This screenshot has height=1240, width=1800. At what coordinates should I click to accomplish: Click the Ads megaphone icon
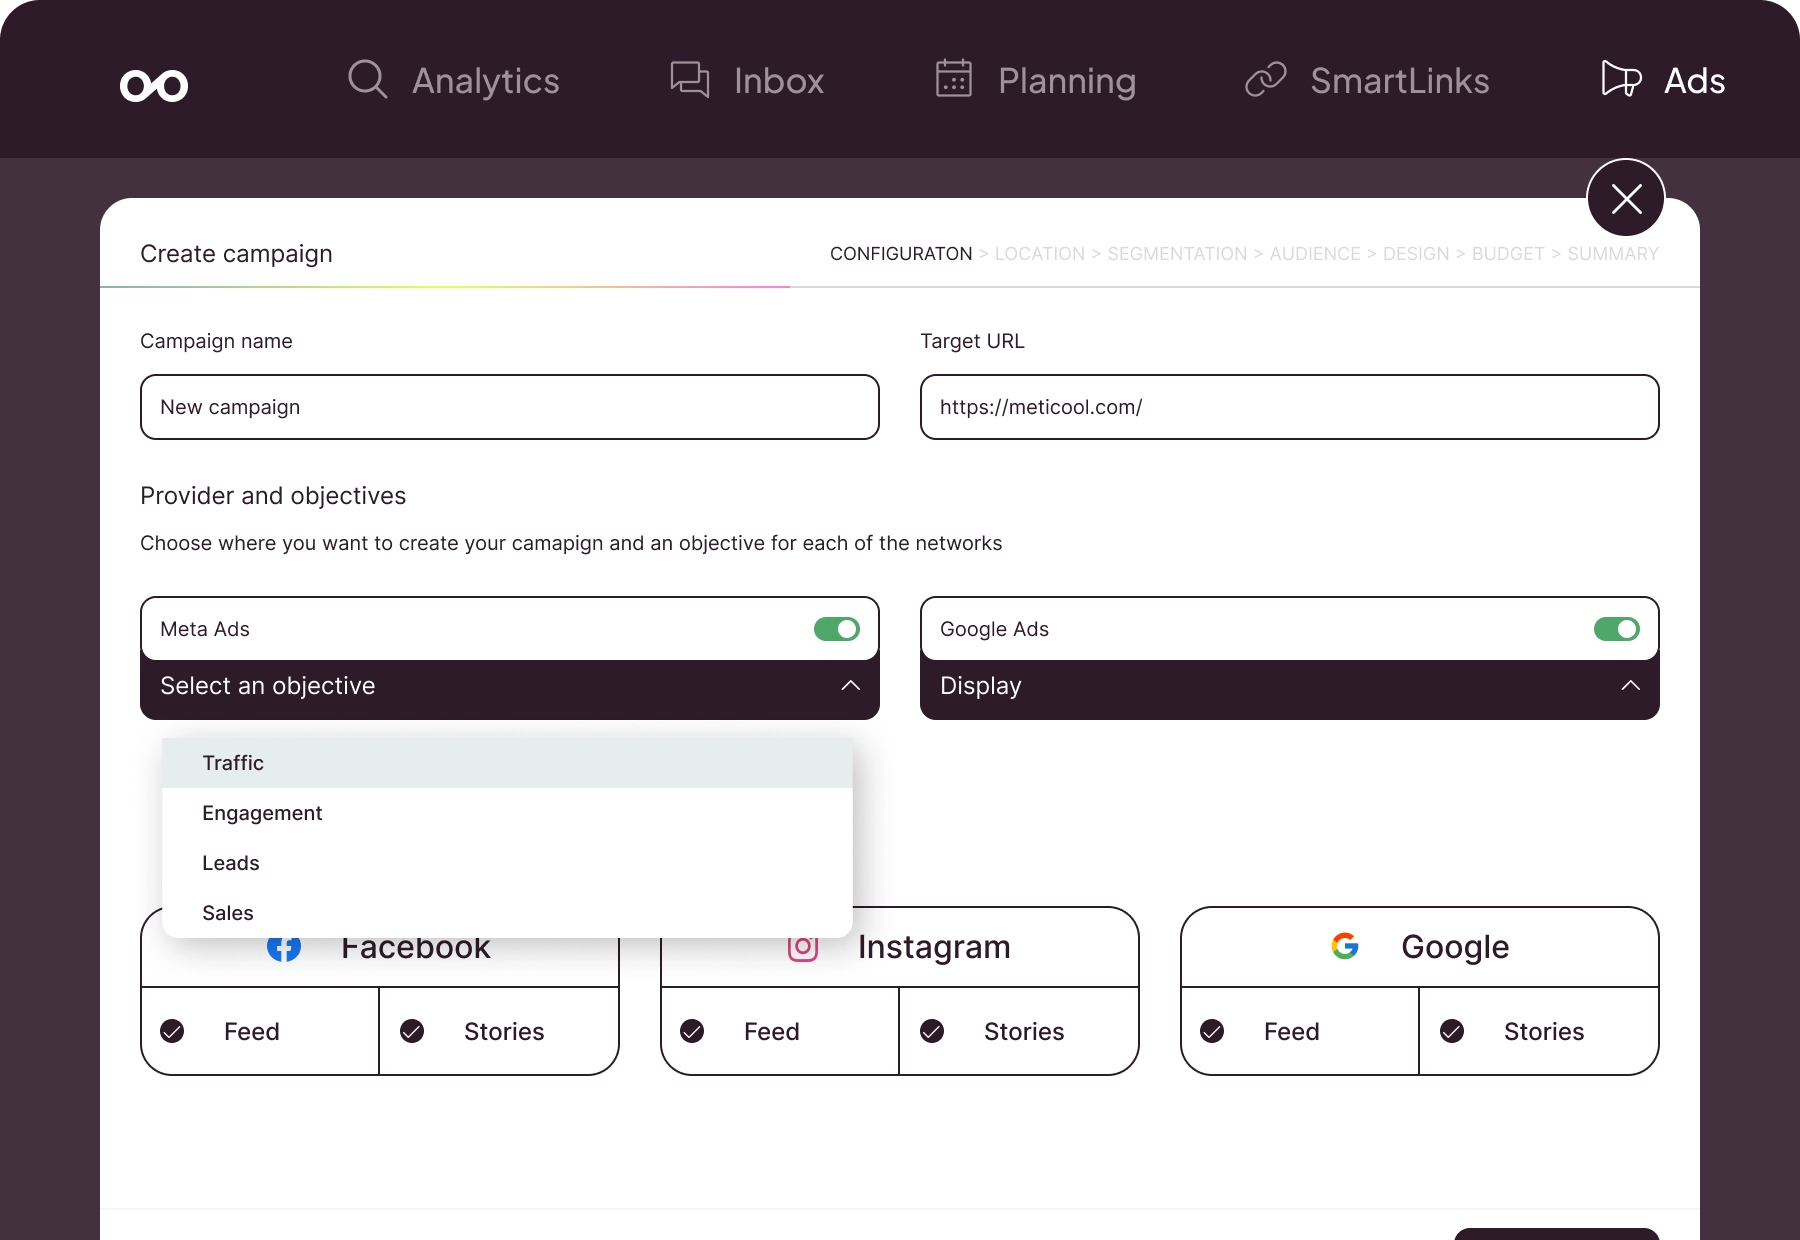pos(1620,79)
